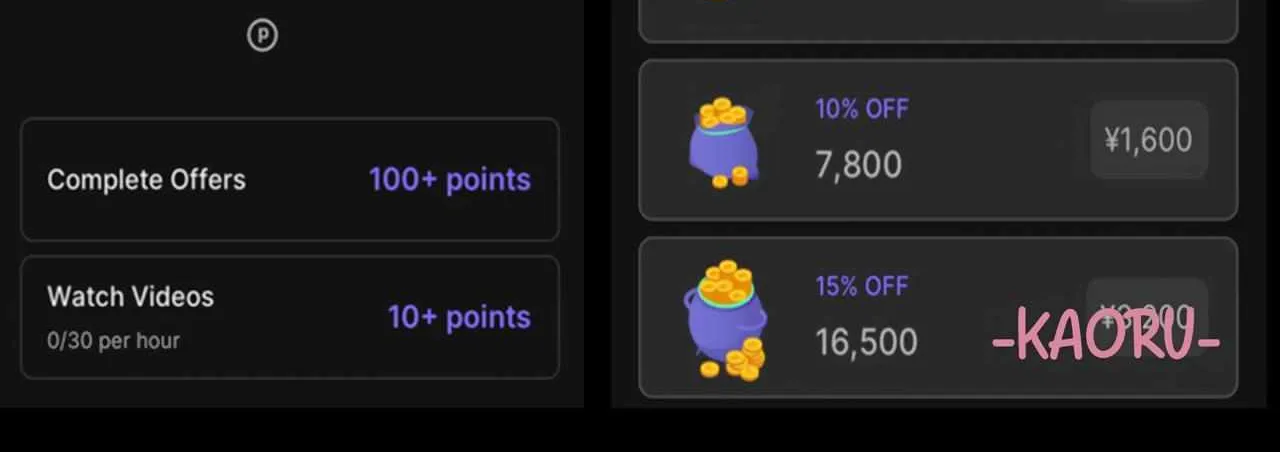Viewport: 1280px width, 452px height.
Task: Select the purple coin bag icon
Action: click(724, 142)
